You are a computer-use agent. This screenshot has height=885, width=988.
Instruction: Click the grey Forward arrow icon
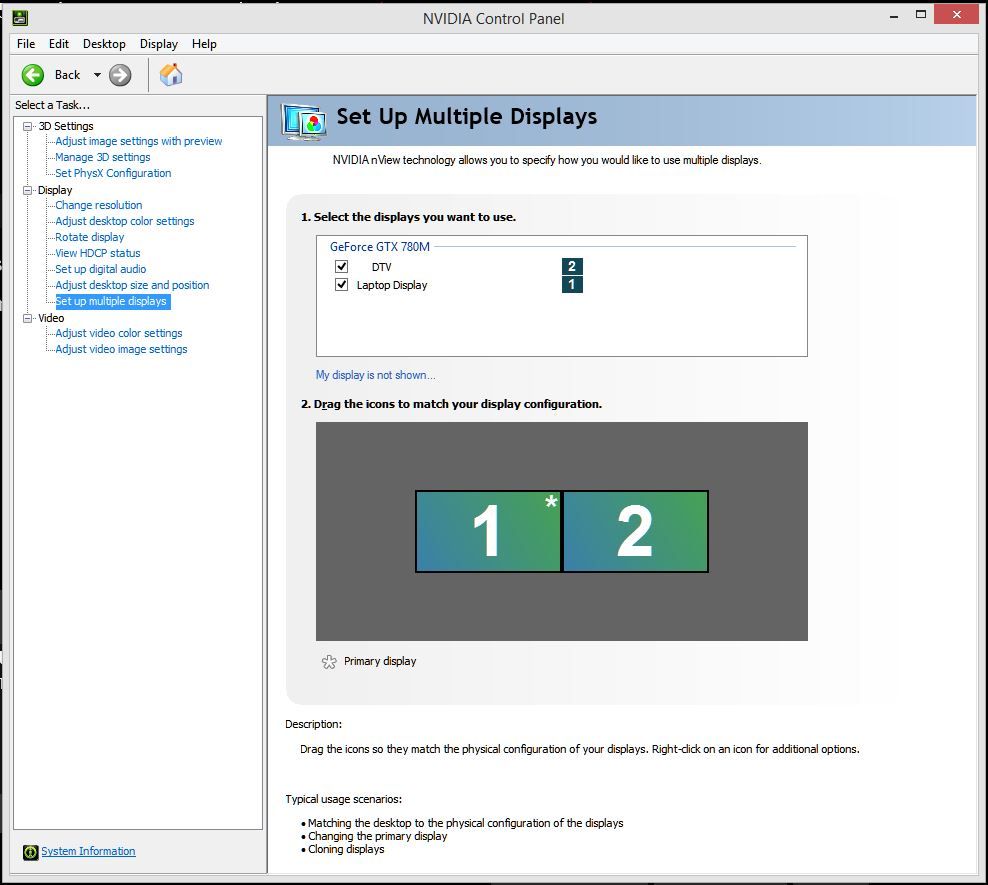click(x=120, y=75)
